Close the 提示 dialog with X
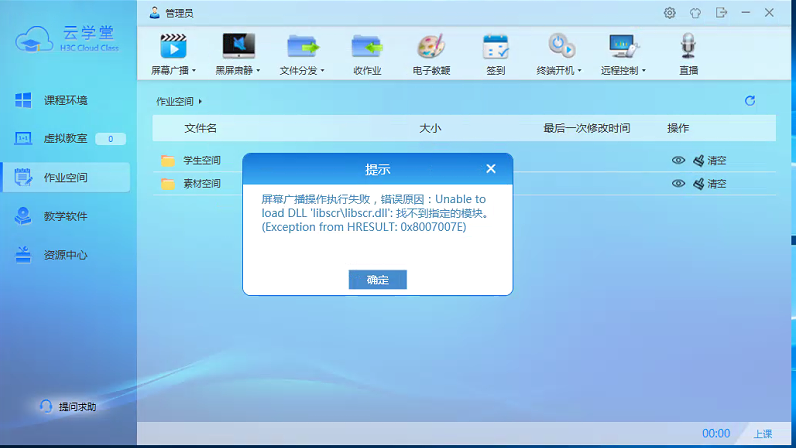The image size is (796, 448). pos(490,169)
